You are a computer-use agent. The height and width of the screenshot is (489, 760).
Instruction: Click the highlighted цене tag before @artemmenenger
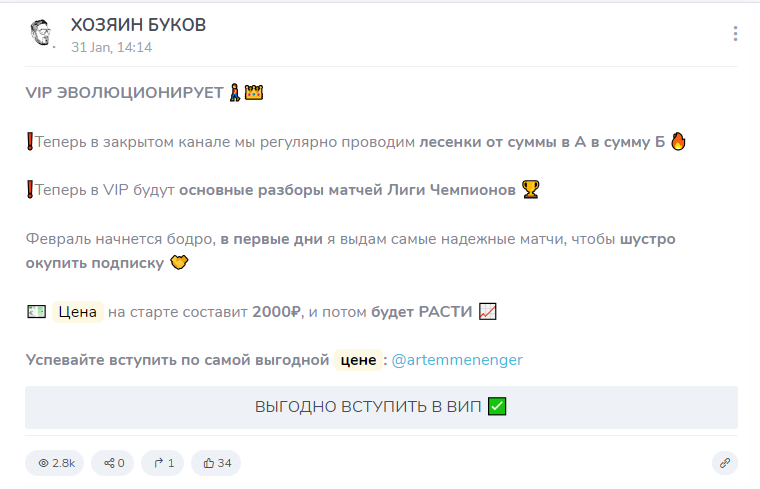[x=358, y=360]
